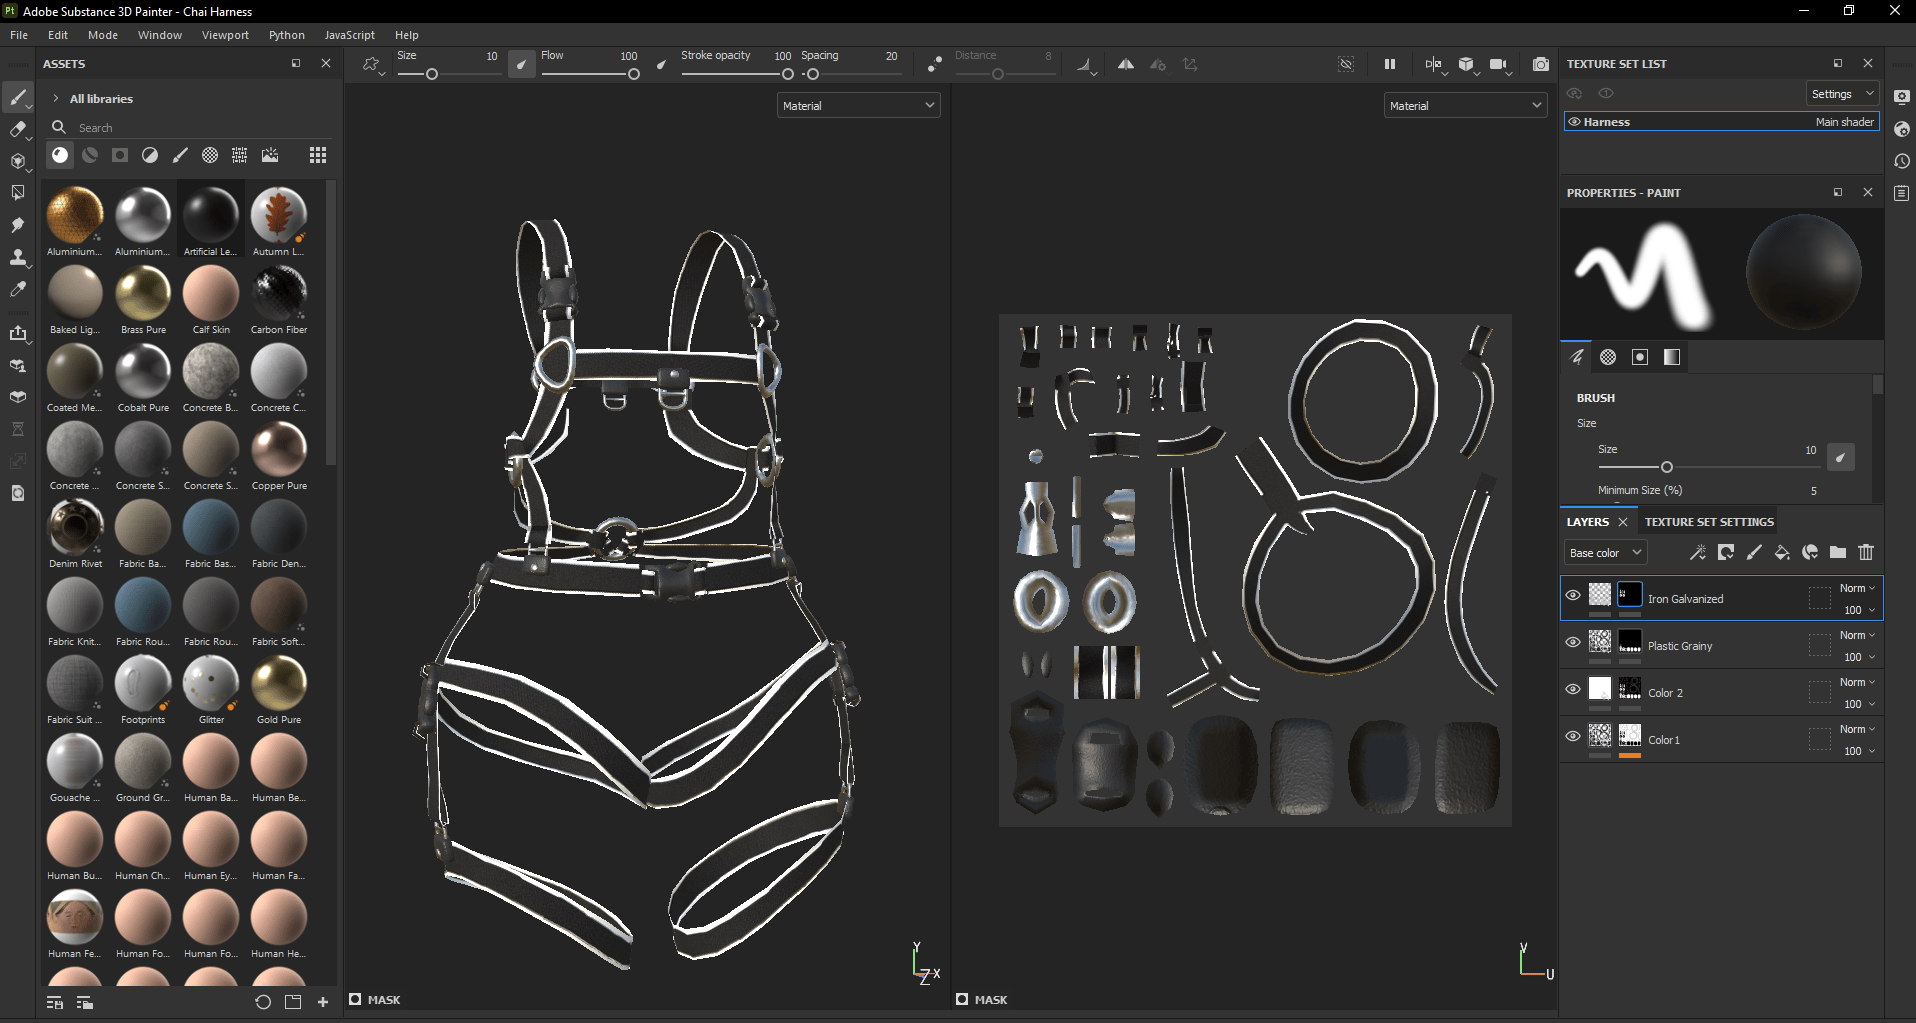Toggle visibility of Color 2 layer

1573,689
